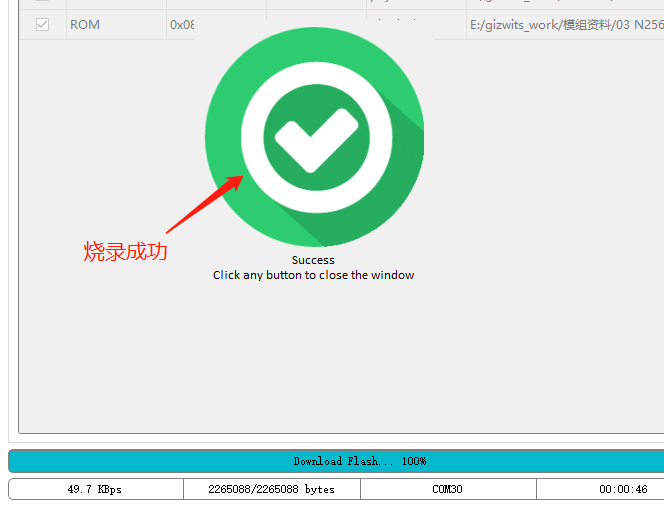
Task: Click the red 烧录成功 annotation label
Action: click(125, 251)
